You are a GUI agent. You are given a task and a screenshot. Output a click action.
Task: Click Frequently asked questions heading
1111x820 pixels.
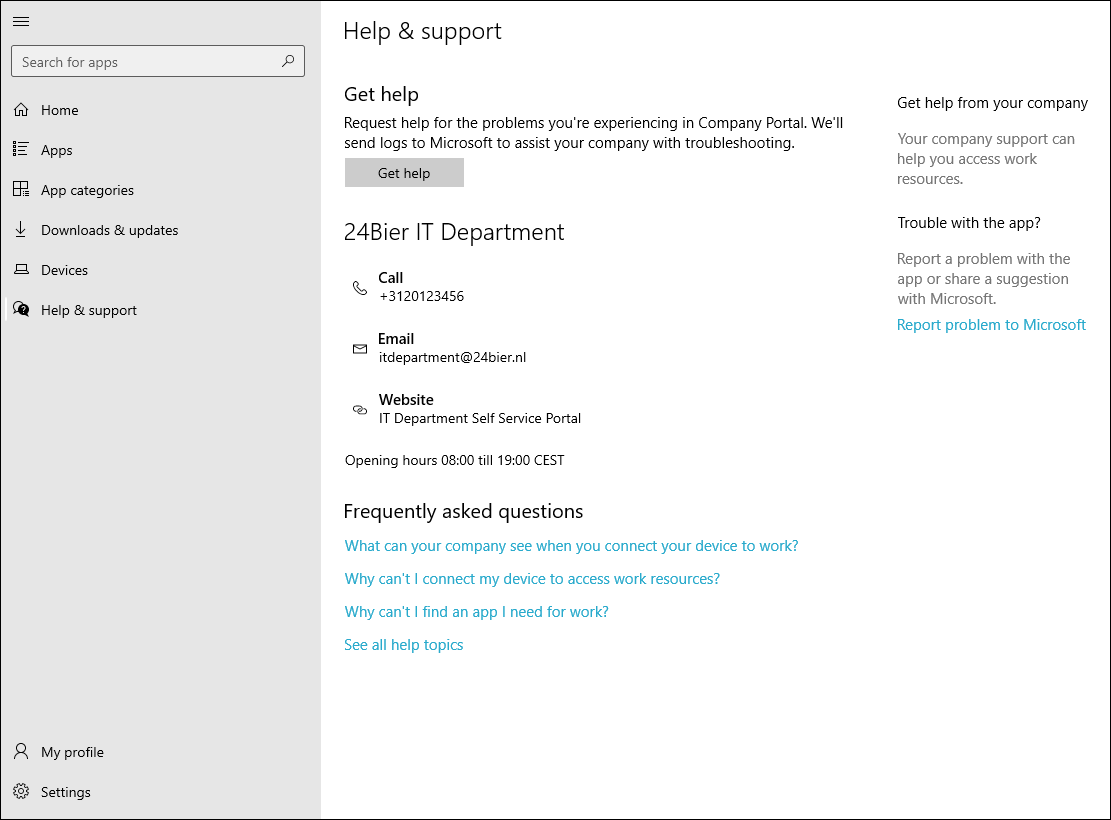(463, 511)
